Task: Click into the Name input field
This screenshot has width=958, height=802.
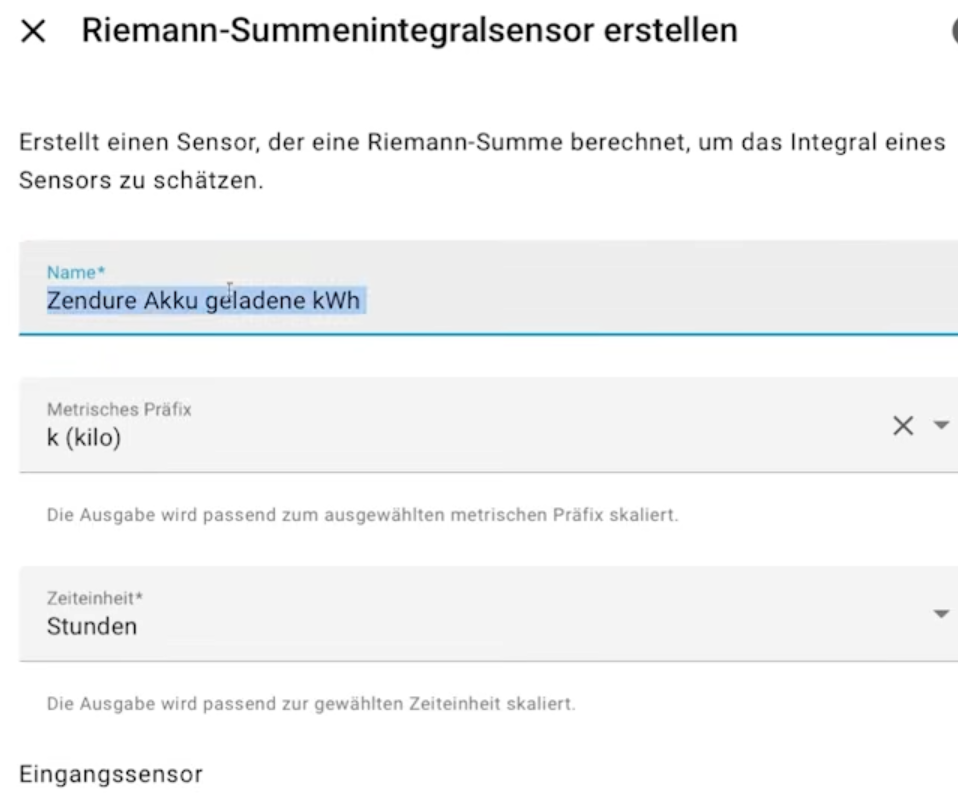Action: (488, 288)
